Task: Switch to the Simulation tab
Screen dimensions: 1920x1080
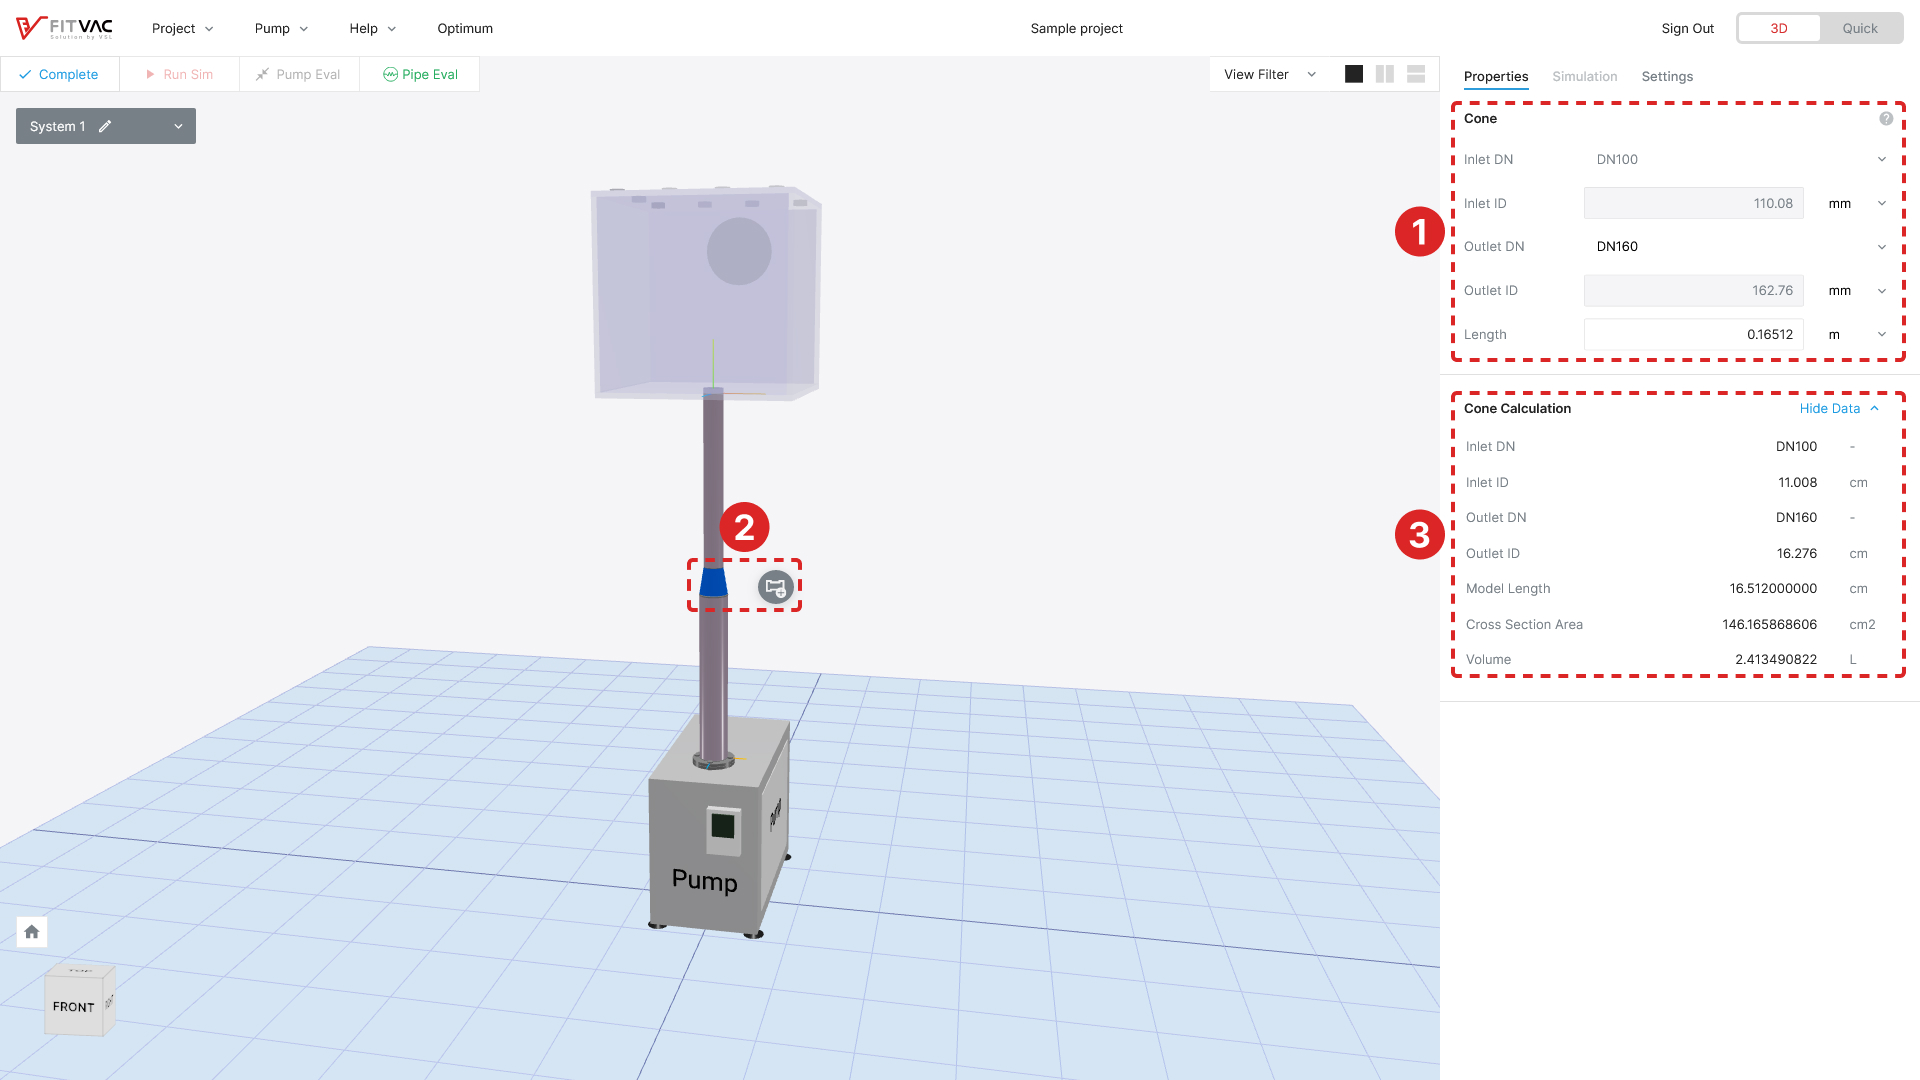Action: pos(1585,76)
